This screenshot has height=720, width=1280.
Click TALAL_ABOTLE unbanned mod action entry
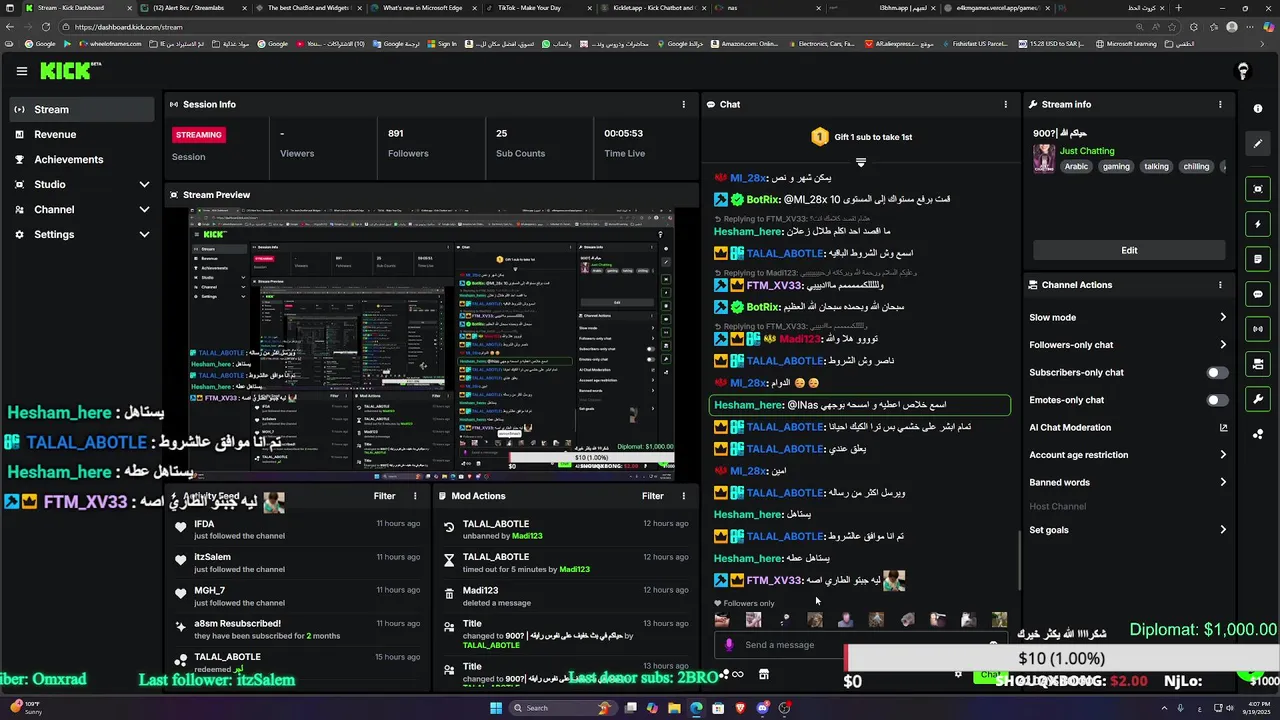[565, 529]
